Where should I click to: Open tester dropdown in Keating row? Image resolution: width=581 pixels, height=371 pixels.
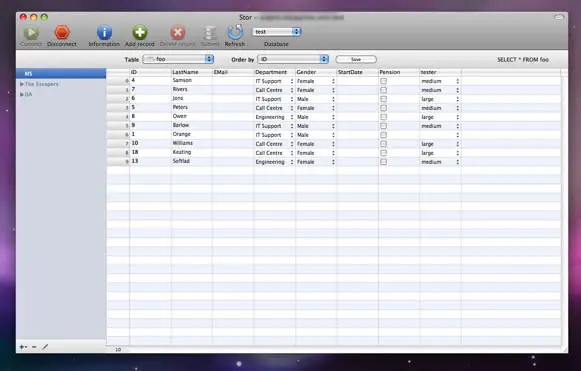click(440, 153)
